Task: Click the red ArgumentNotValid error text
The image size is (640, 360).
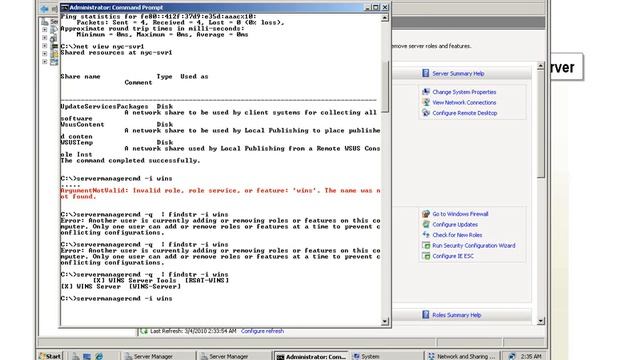Action: (x=220, y=193)
